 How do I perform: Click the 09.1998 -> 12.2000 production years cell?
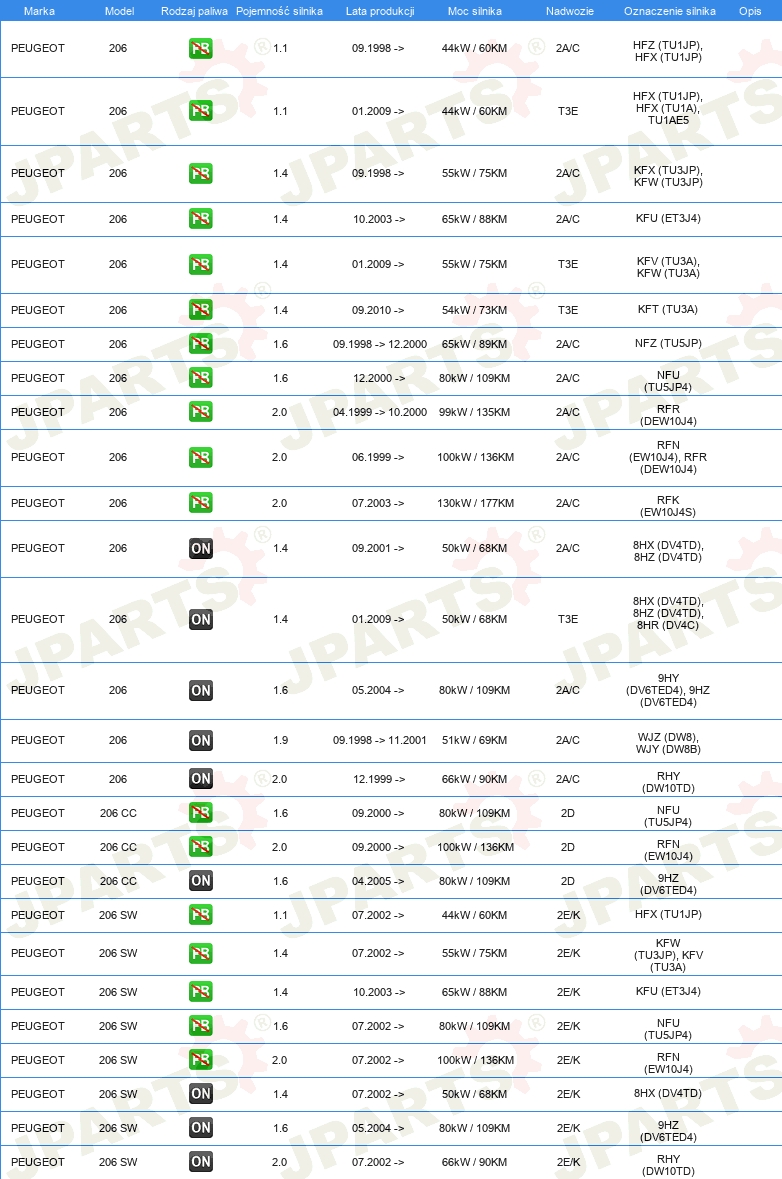(x=380, y=344)
